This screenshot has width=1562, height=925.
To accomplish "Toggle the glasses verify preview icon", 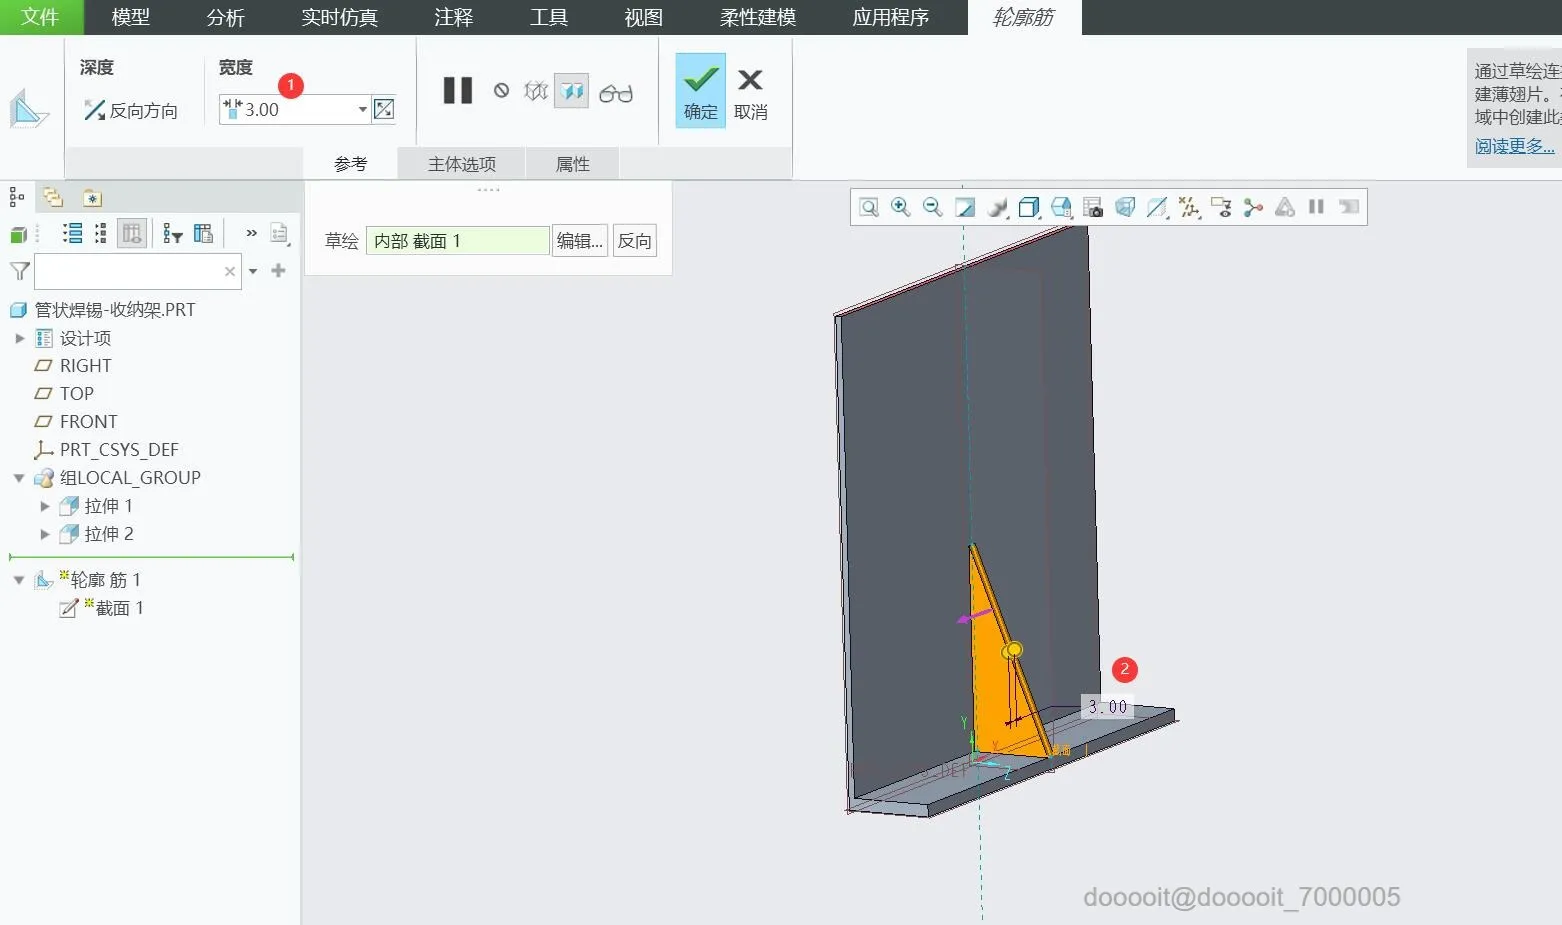I will (616, 93).
